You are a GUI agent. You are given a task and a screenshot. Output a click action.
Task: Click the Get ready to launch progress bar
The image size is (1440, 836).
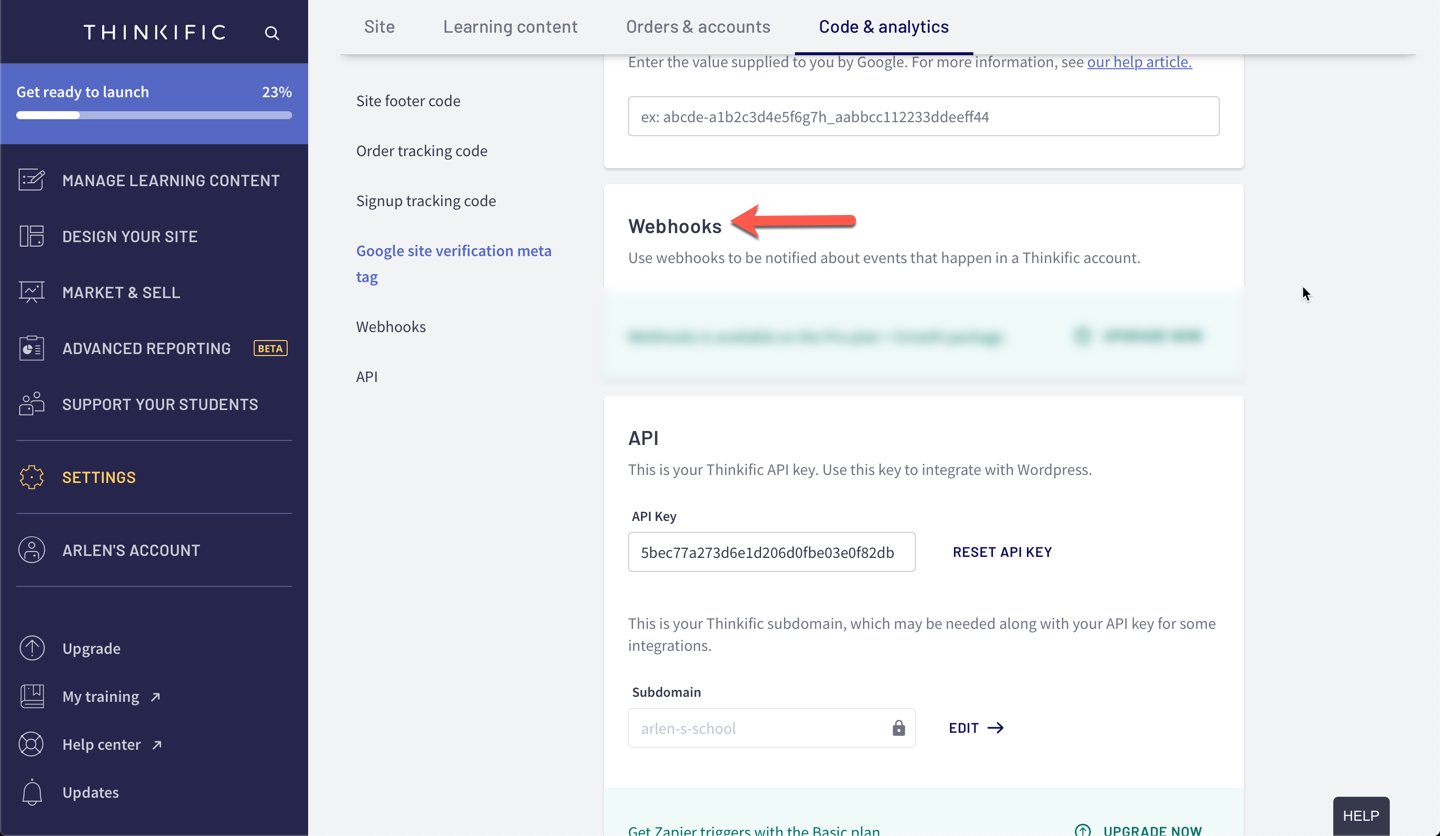tap(154, 115)
